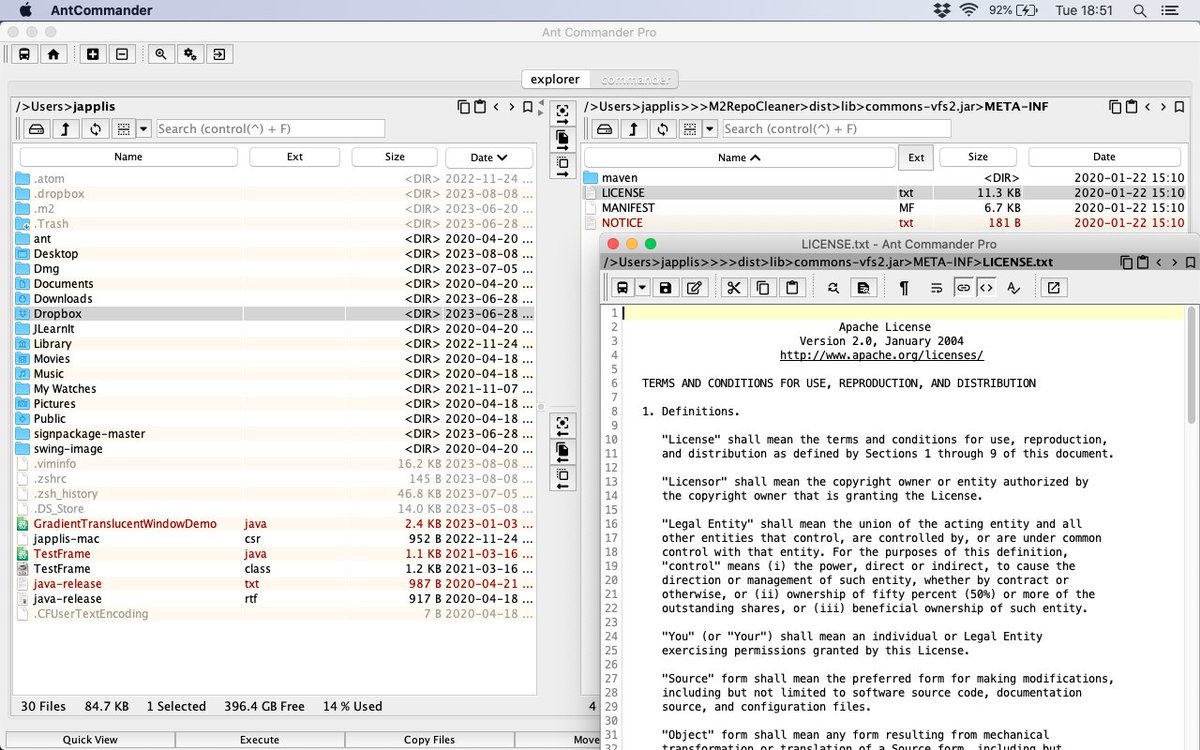
Task: Click the minus box icon in main toolbar
Action: [122, 54]
